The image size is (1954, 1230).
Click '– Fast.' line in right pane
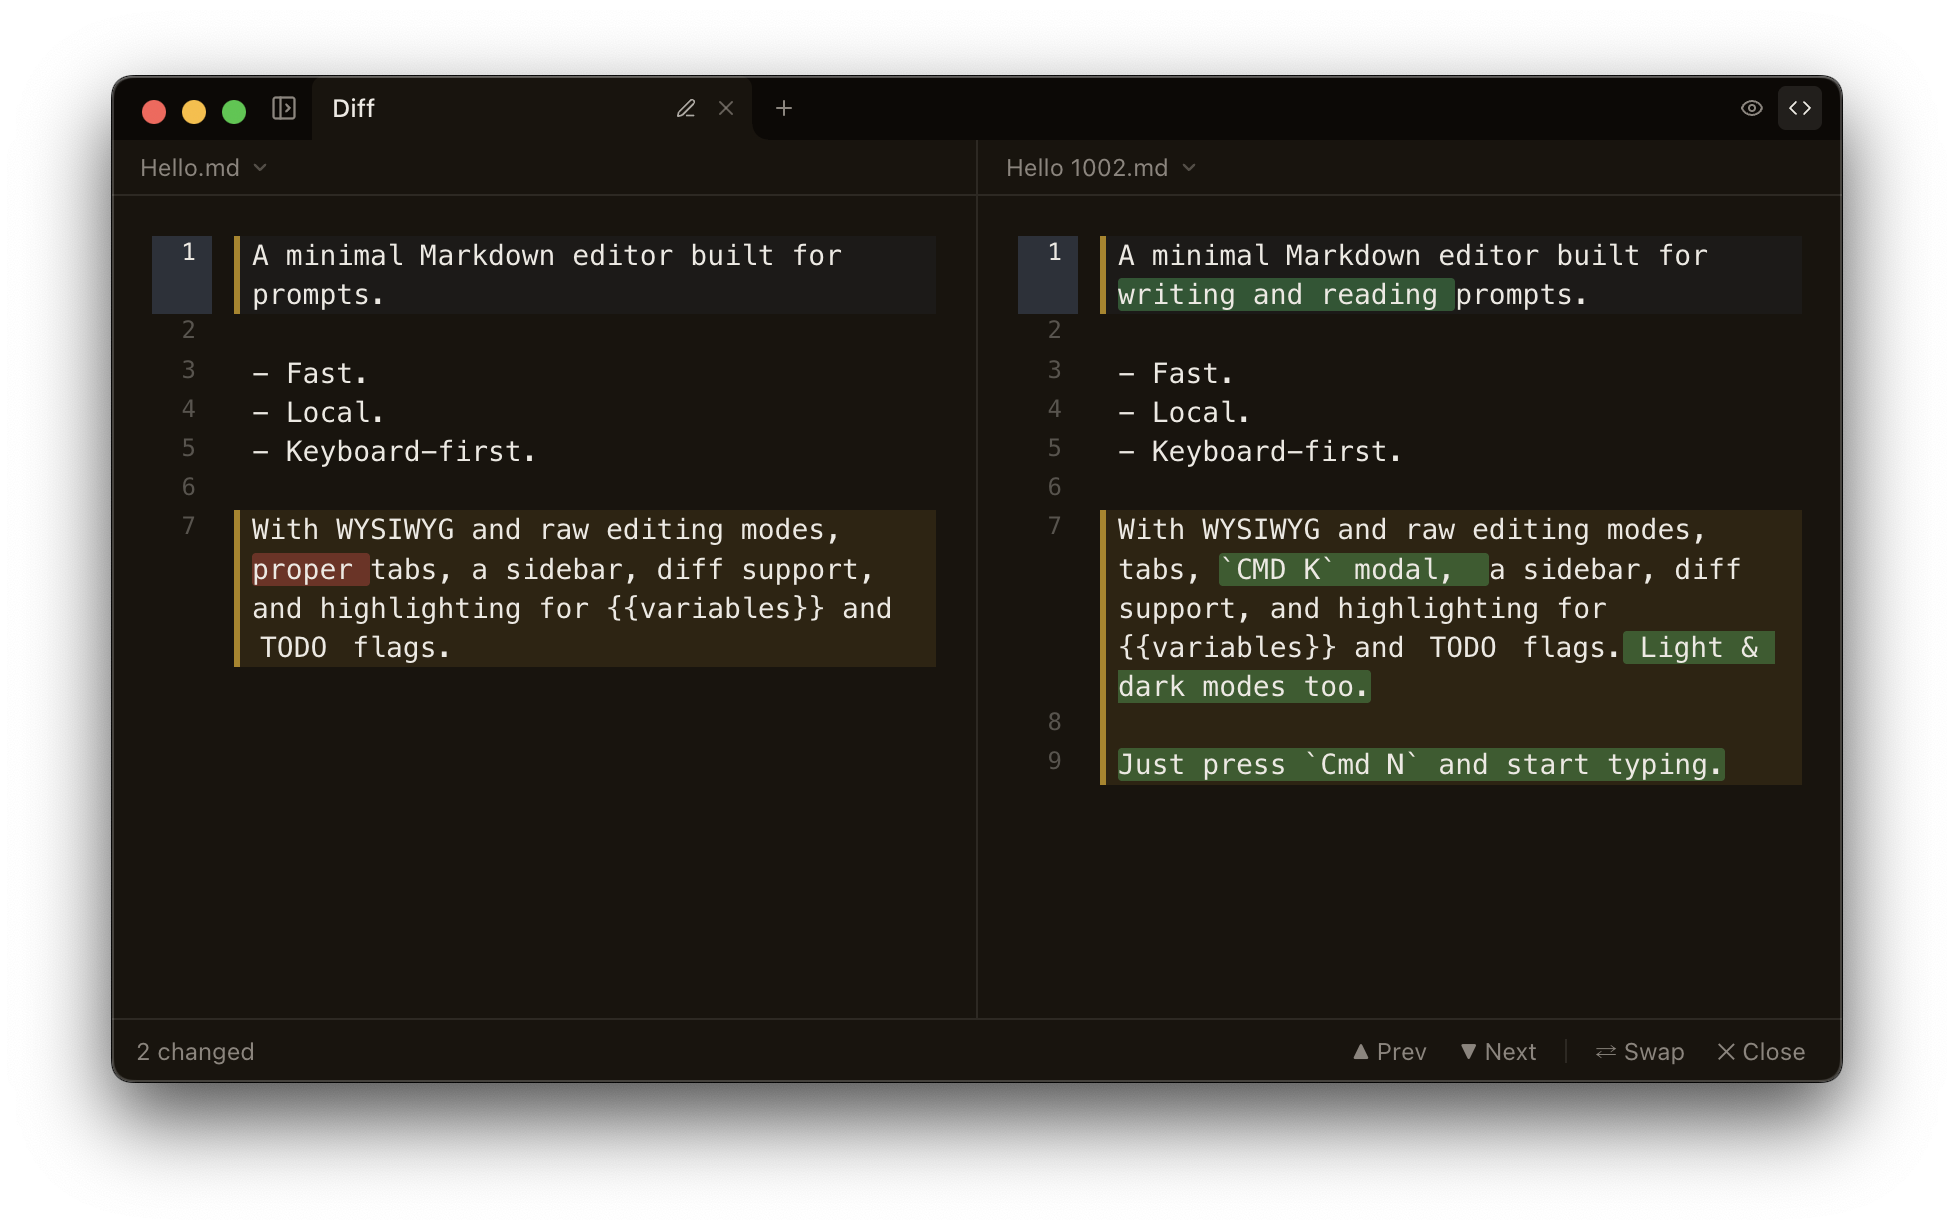(1176, 374)
